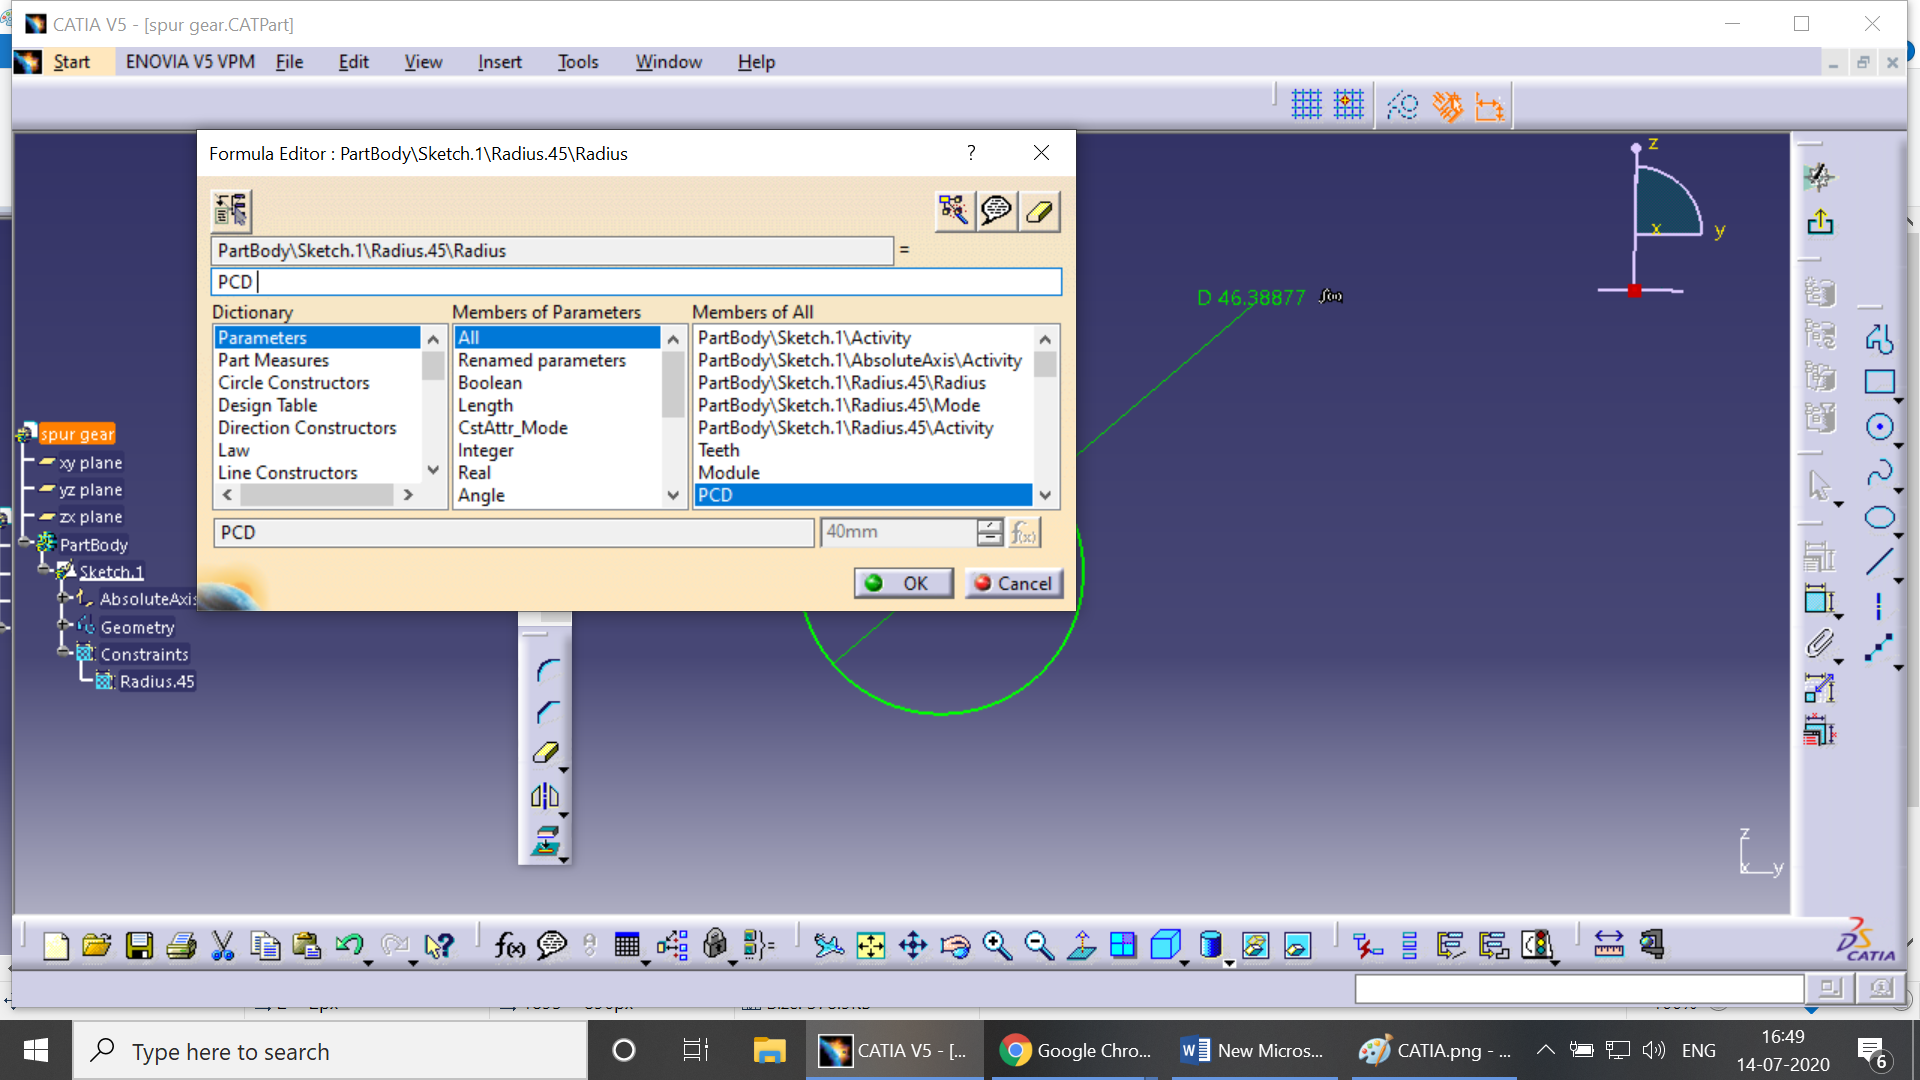Screen dimensions: 1920x1080
Task: Toggle the Snap to Point icon
Action: 1348,105
